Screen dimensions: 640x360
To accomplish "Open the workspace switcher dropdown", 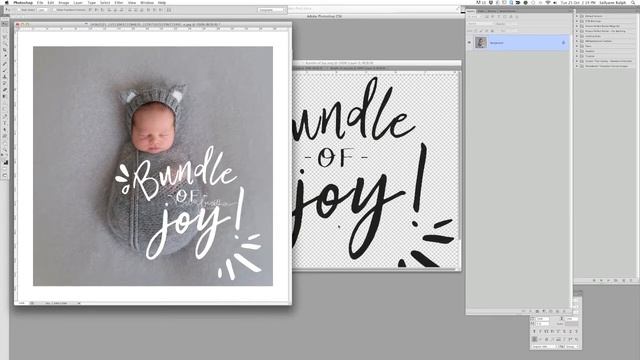I will [271, 10].
